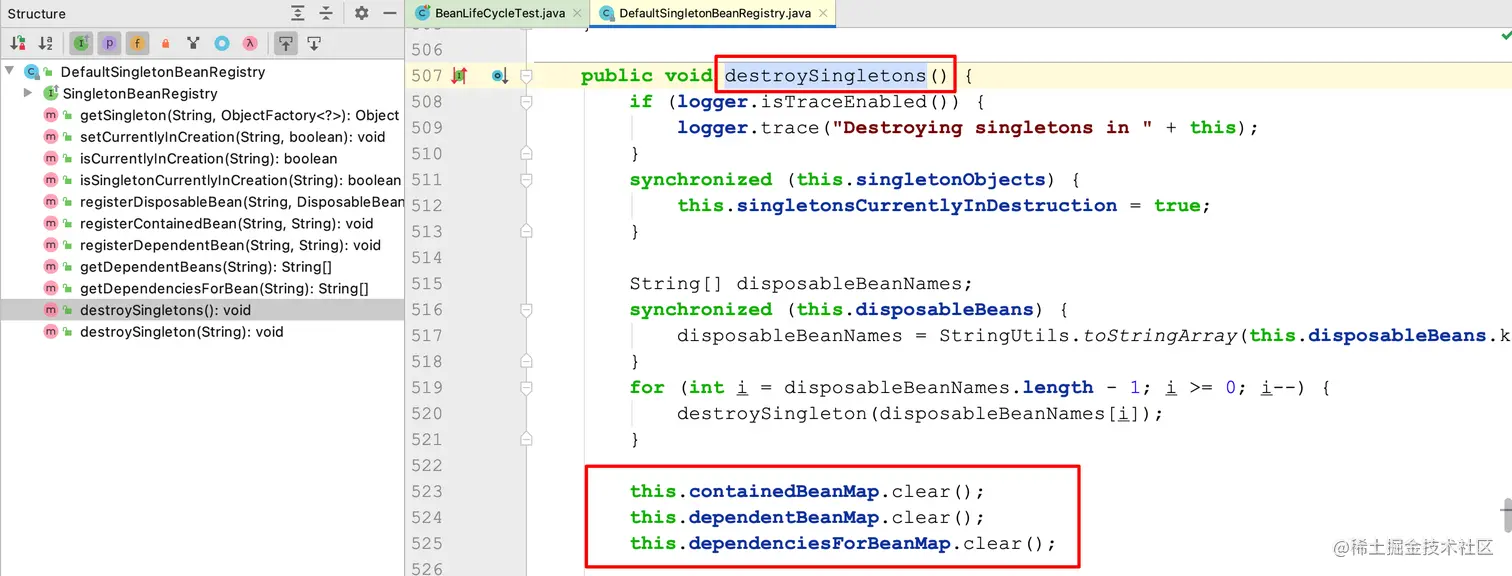
Task: Click disposableBeanNames declaration on line 515
Action: coord(848,284)
